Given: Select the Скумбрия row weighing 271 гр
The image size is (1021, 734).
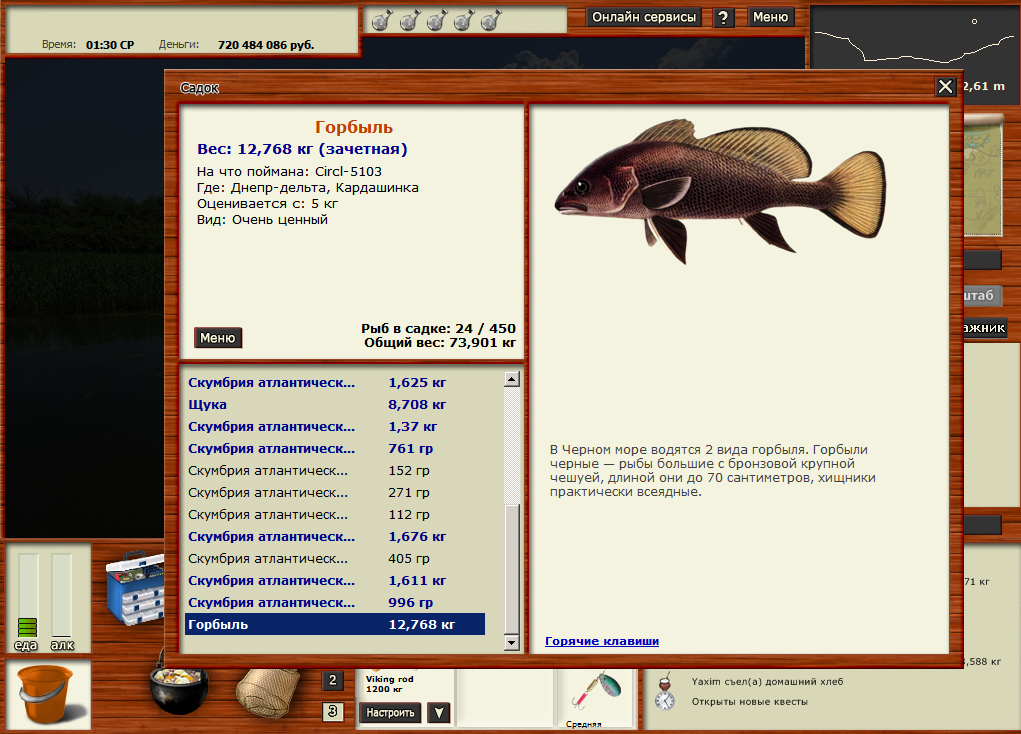Looking at the screenshot, I should [335, 493].
